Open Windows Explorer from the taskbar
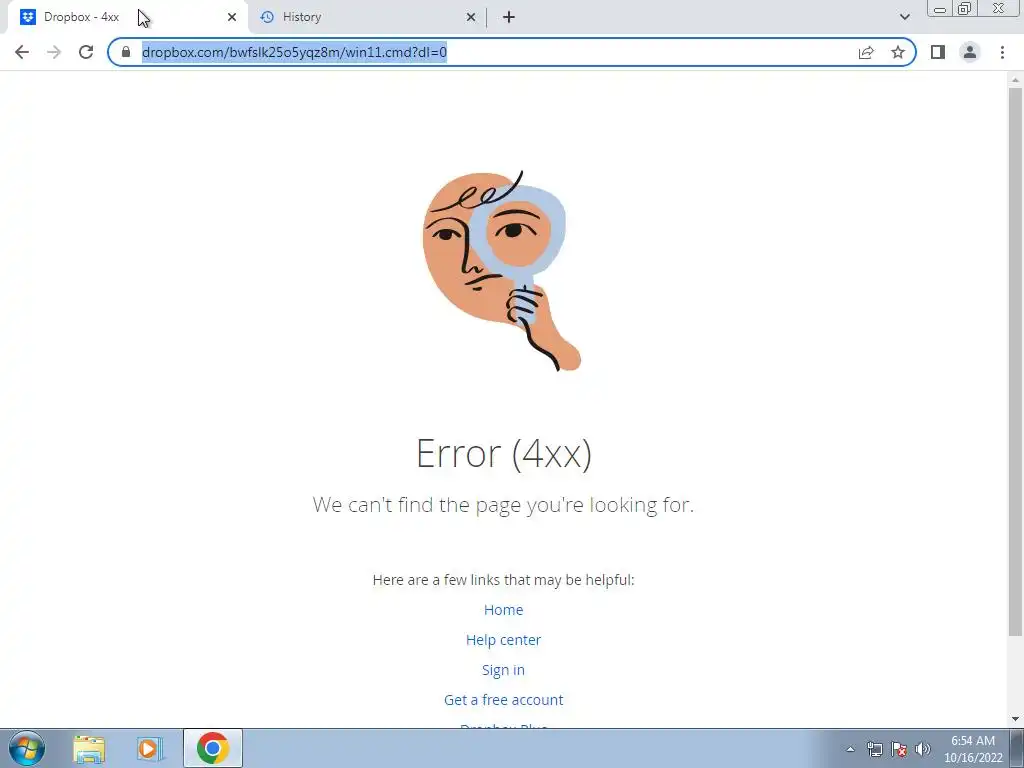1024x768 pixels. click(89, 749)
